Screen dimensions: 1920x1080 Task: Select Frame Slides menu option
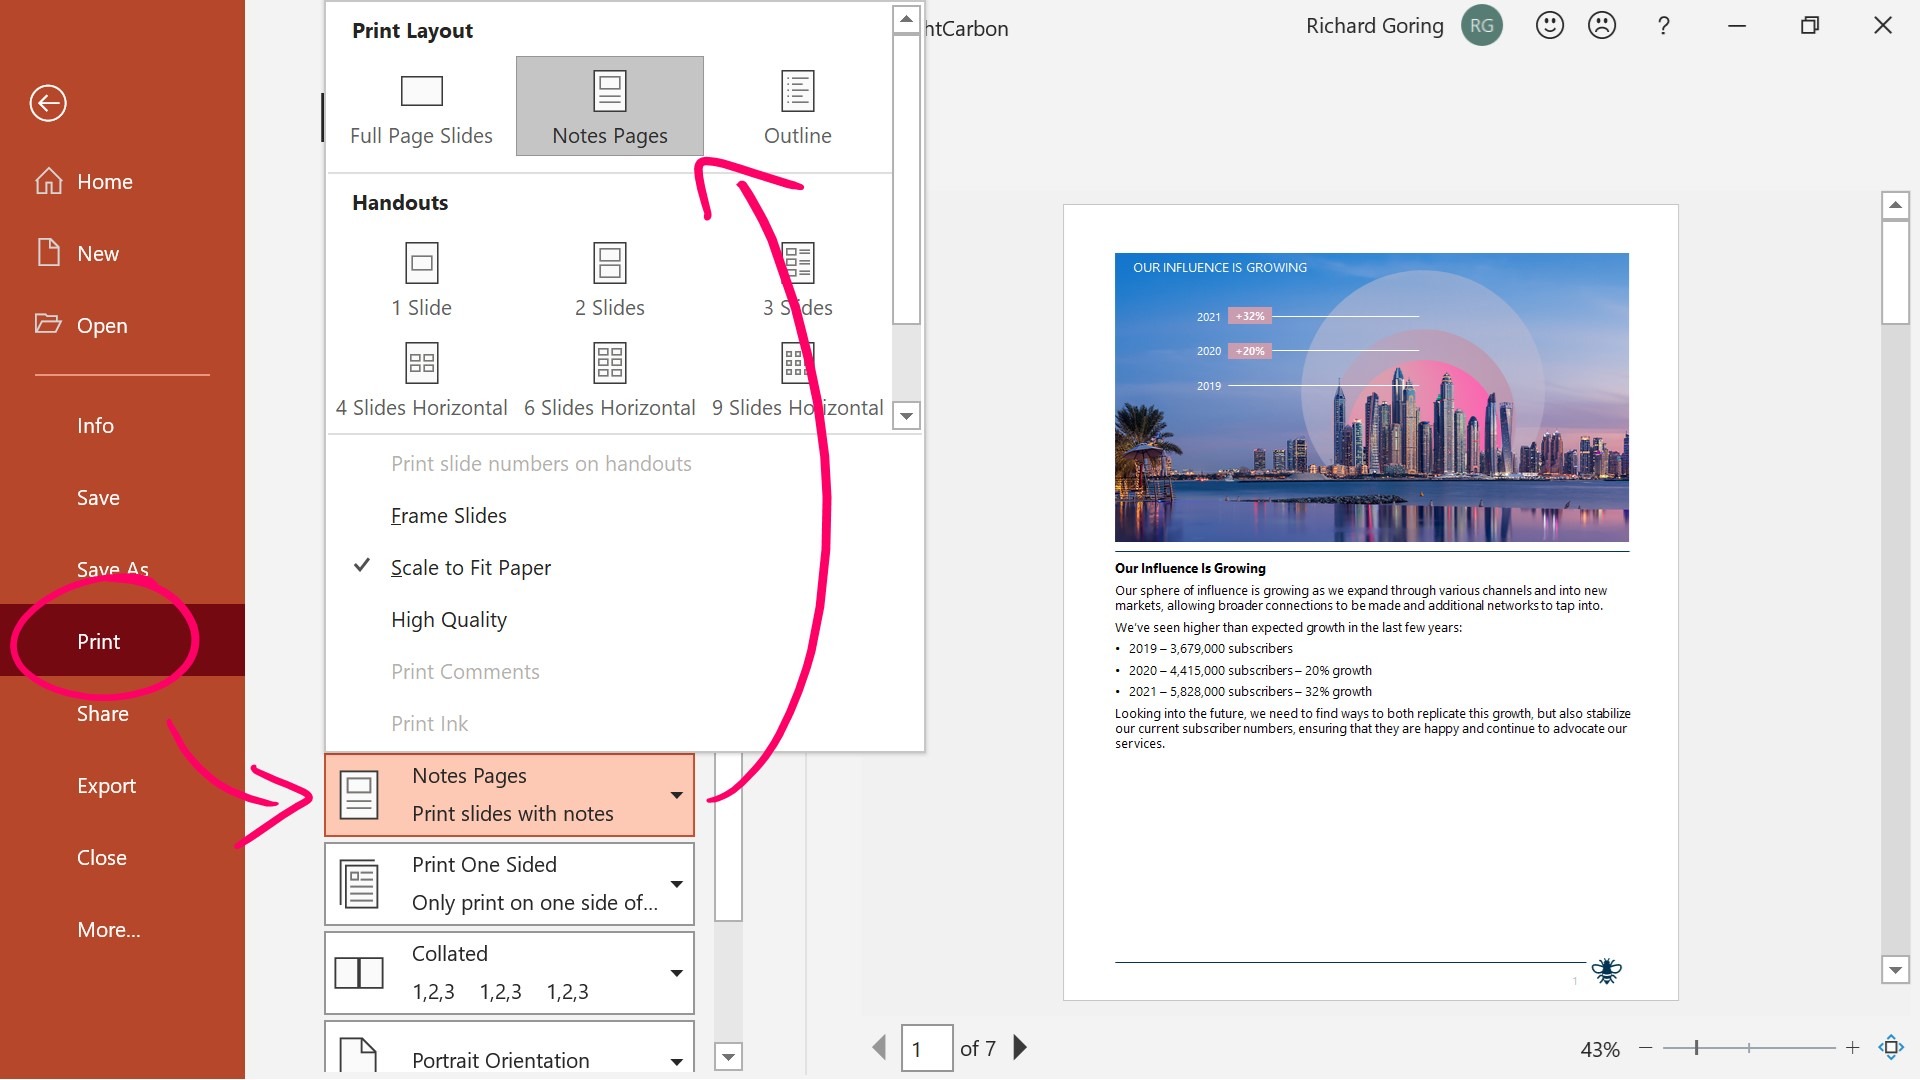pos(448,514)
